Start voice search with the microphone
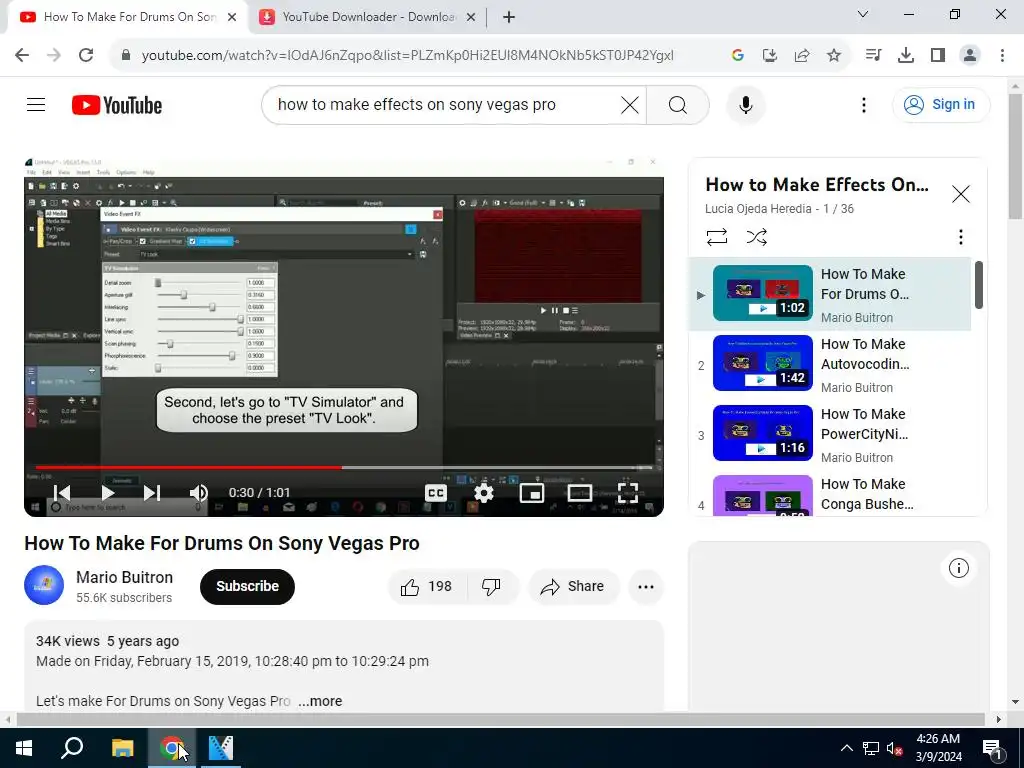Screen dimensions: 1024x768 [746, 104]
